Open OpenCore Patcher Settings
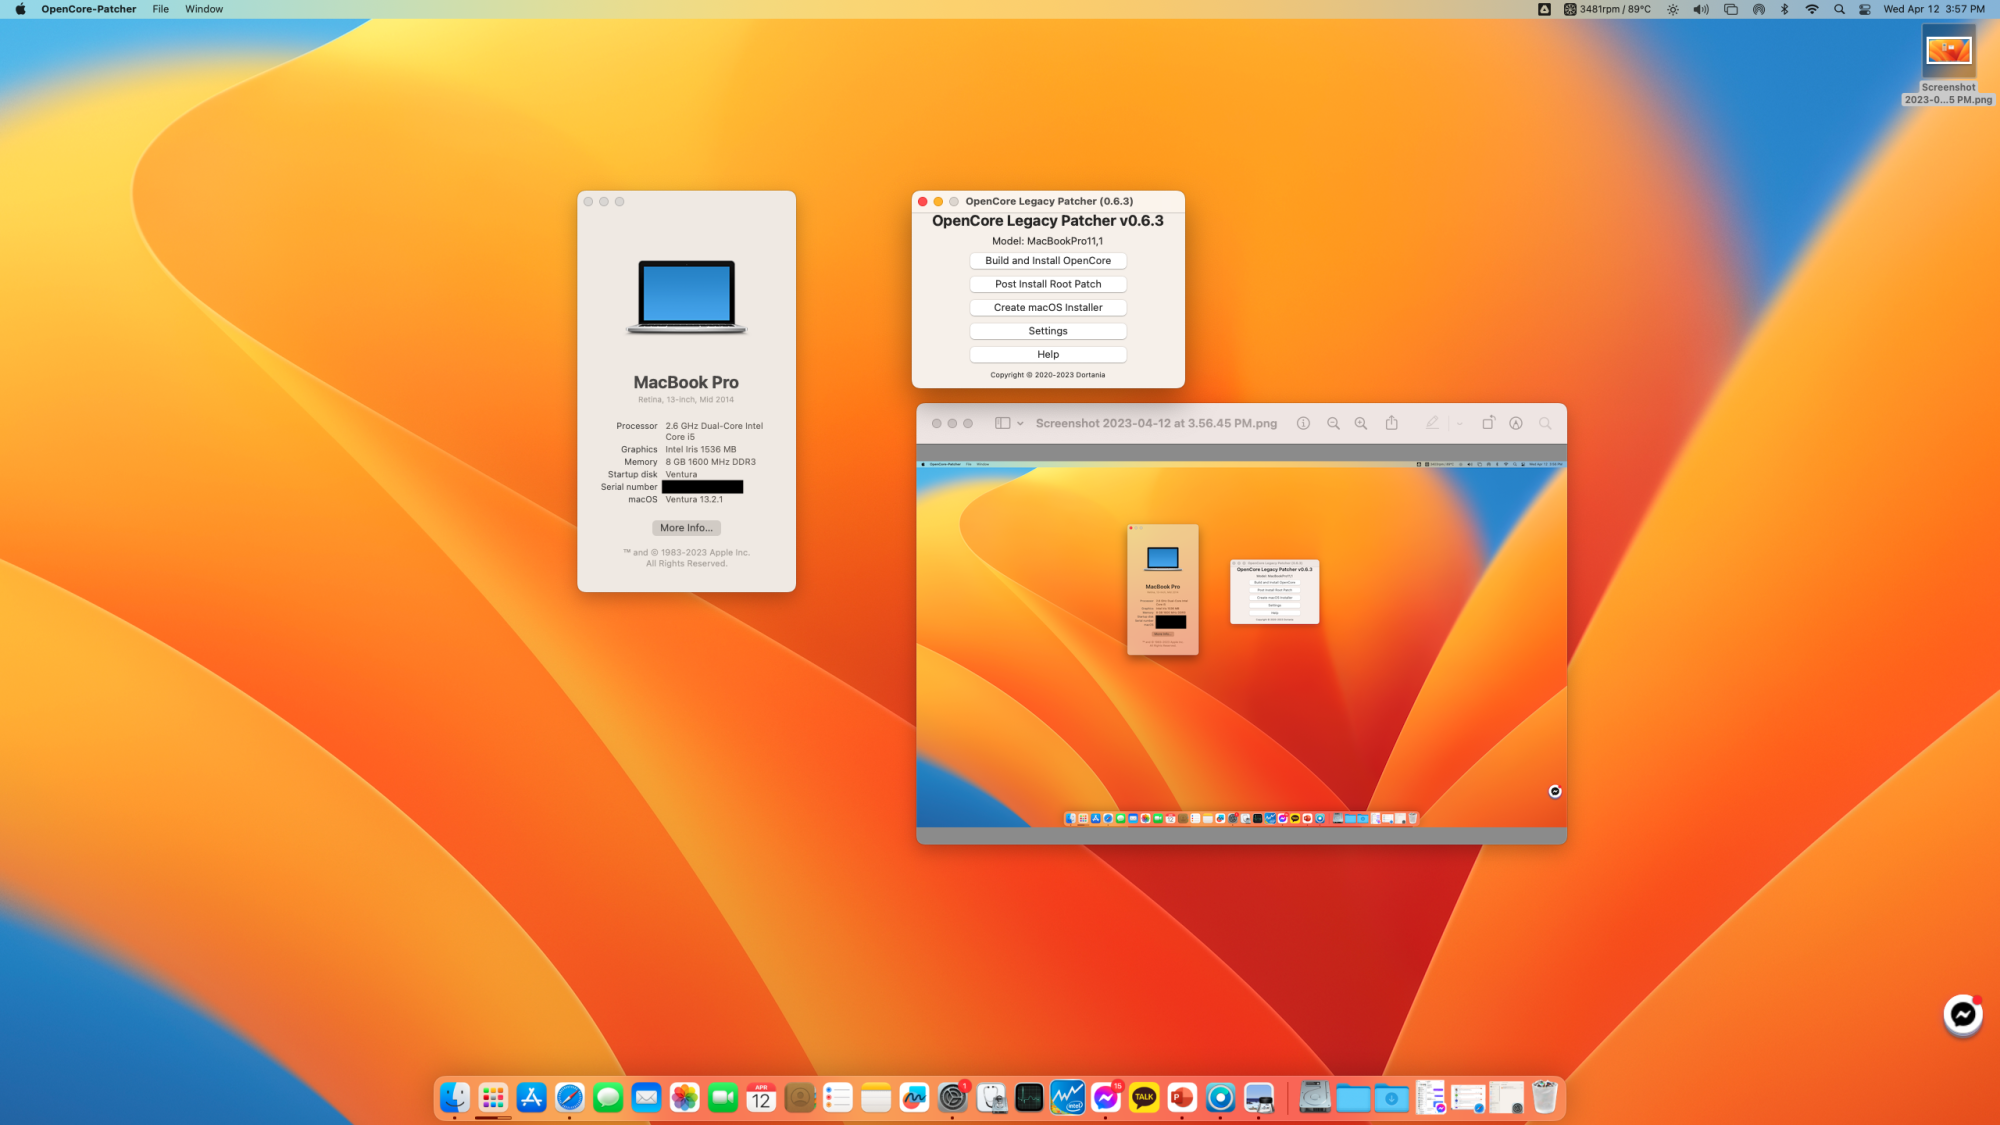The width and height of the screenshot is (2000, 1125). click(1048, 331)
